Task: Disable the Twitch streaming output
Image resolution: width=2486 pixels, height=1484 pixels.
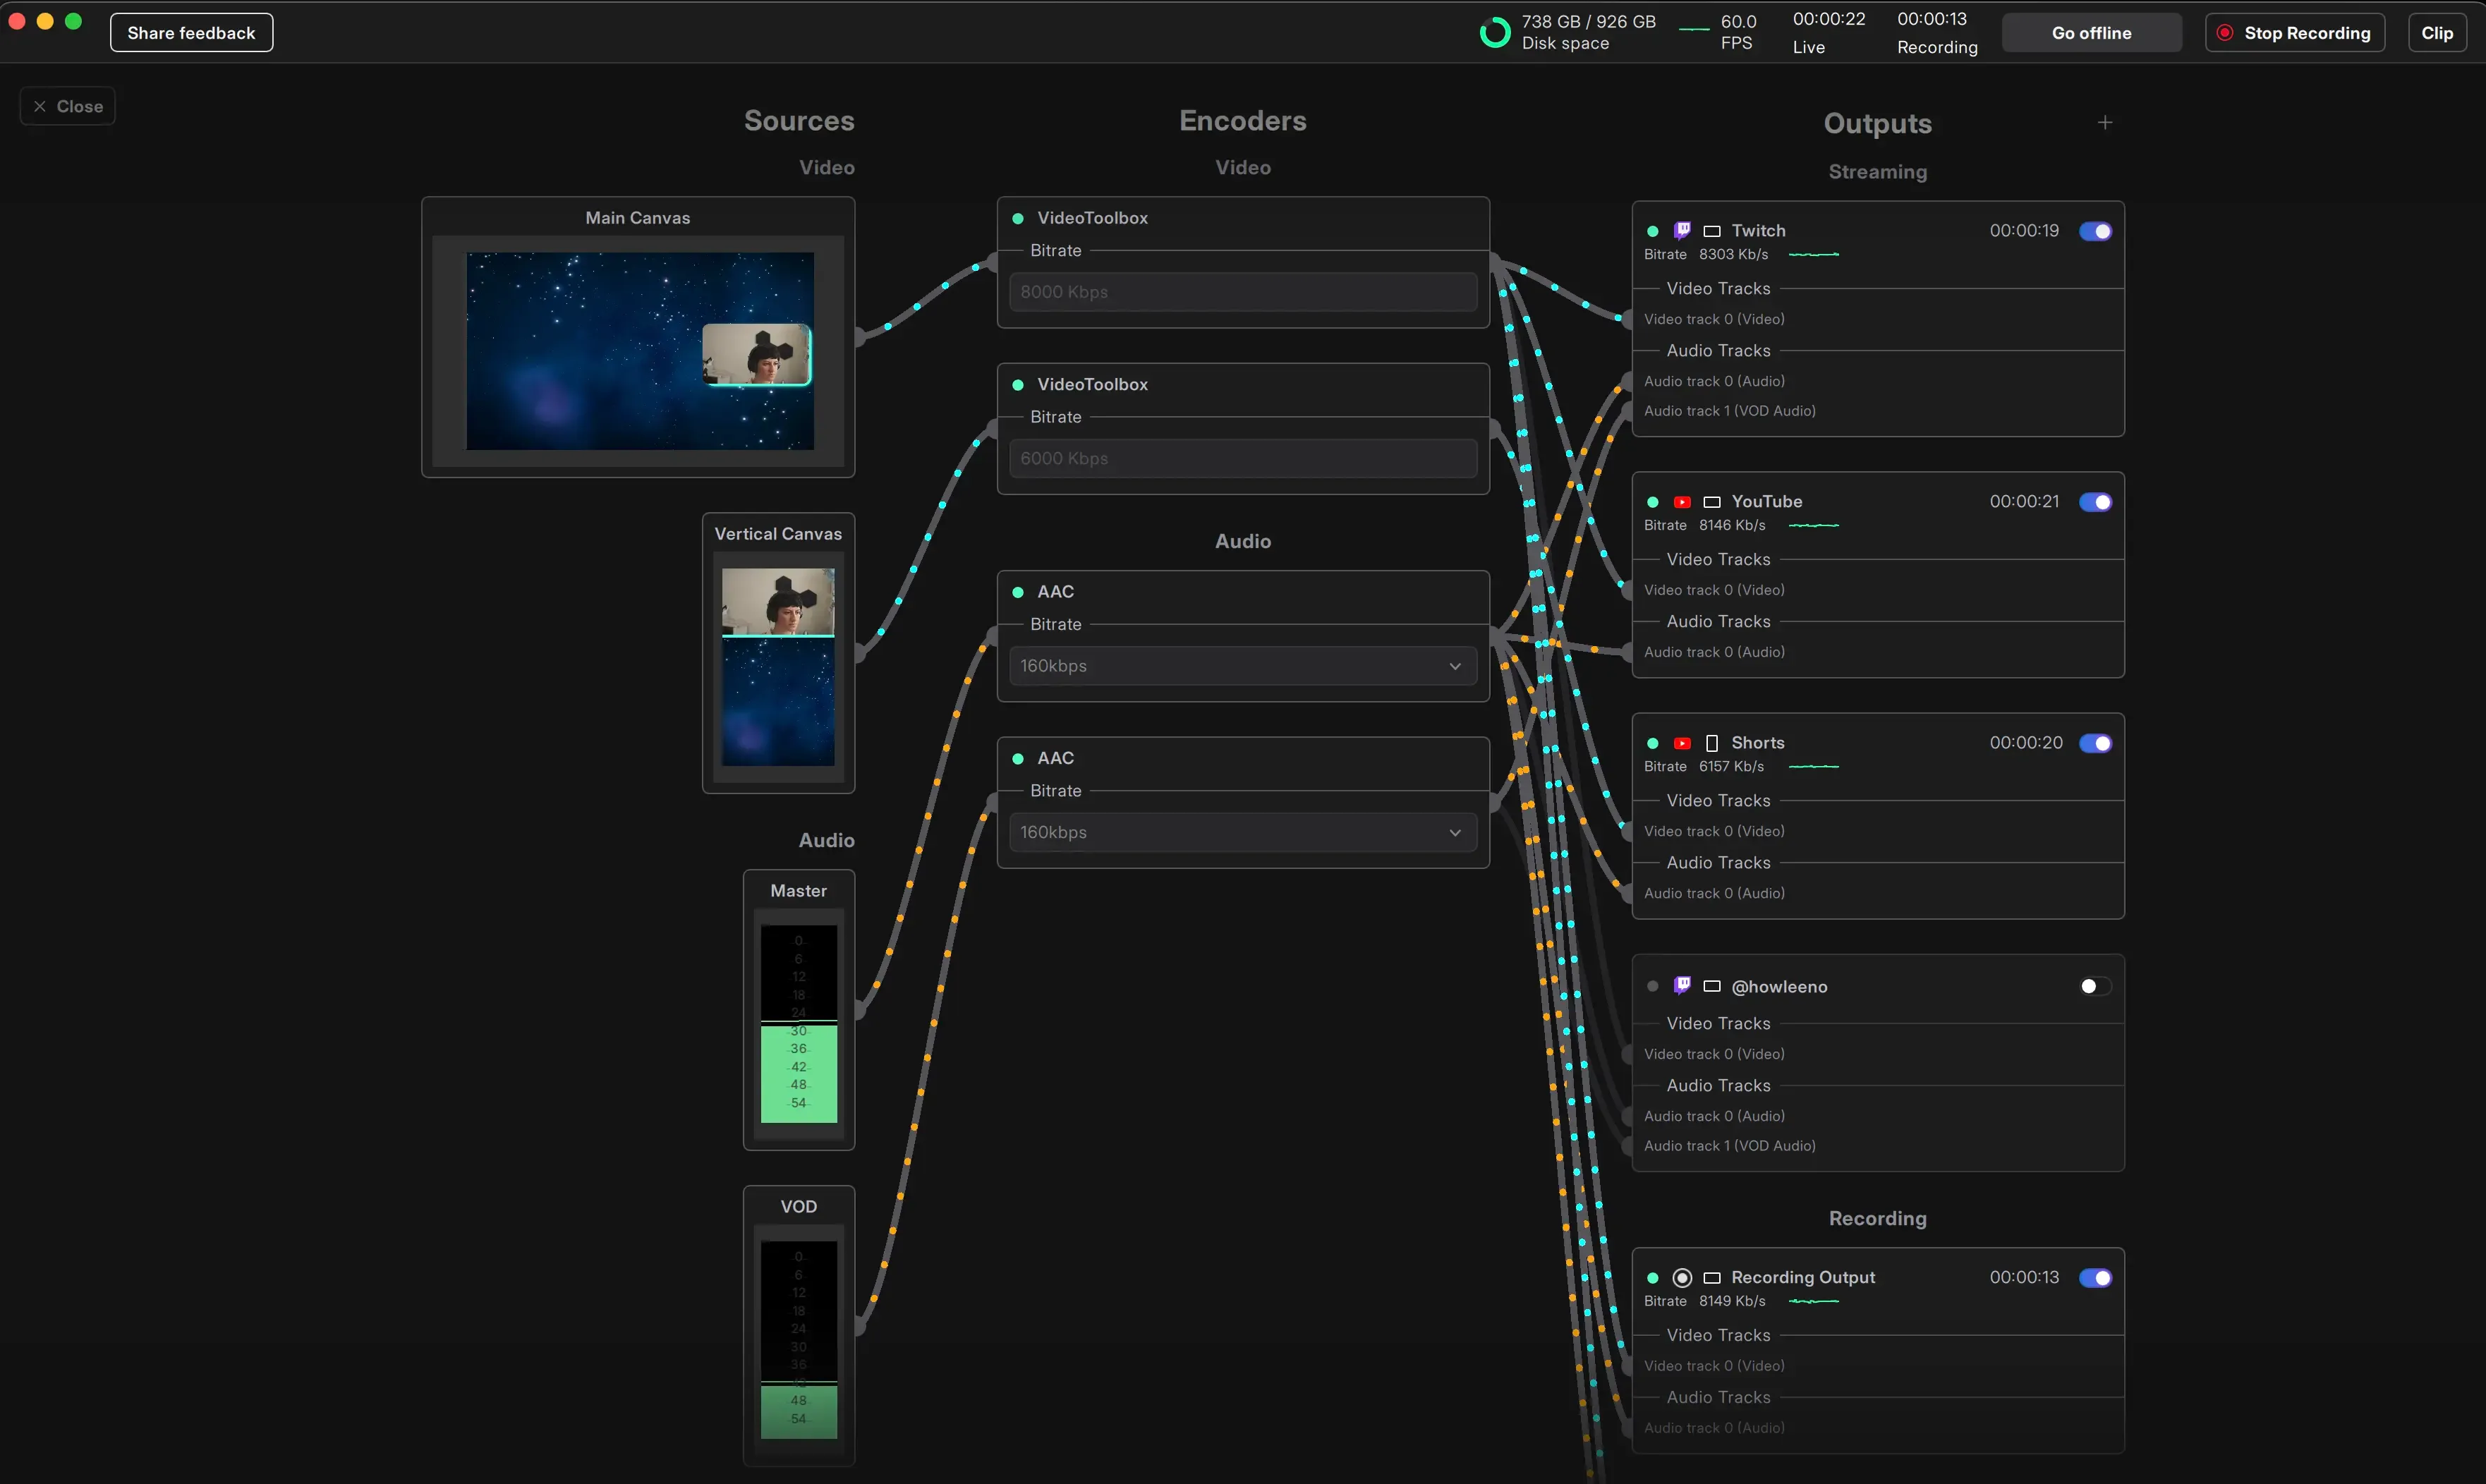Action: [2096, 231]
